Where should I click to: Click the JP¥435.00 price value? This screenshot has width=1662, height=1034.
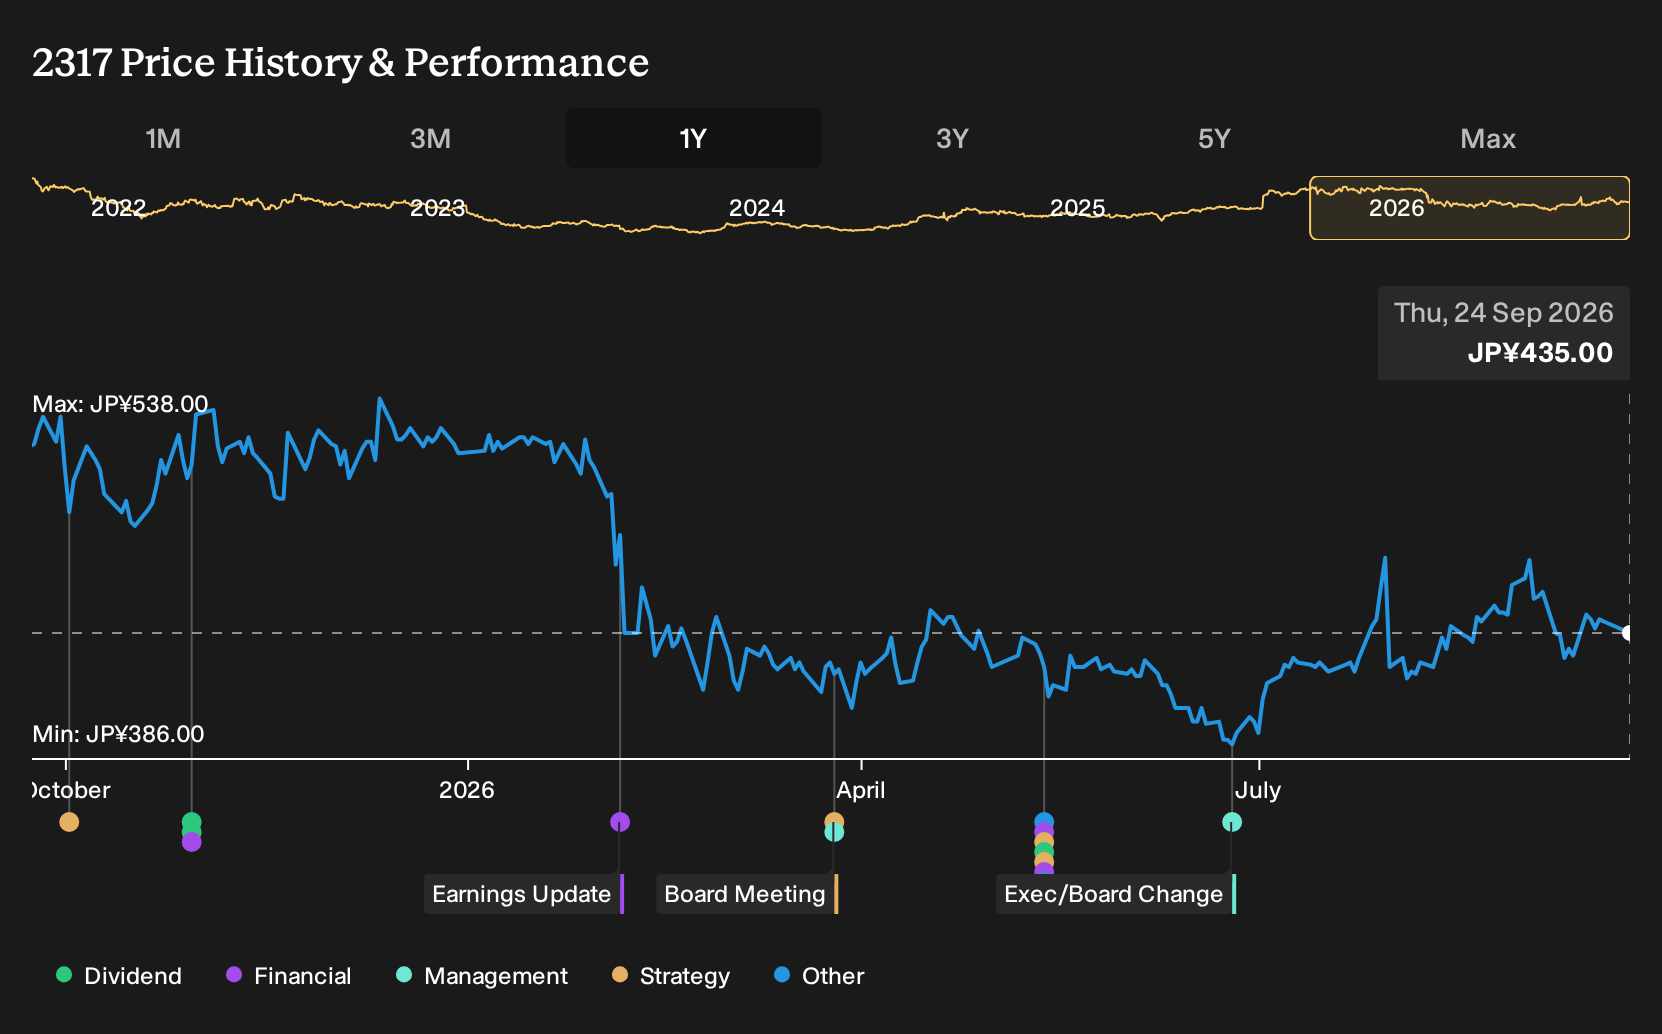(1540, 353)
